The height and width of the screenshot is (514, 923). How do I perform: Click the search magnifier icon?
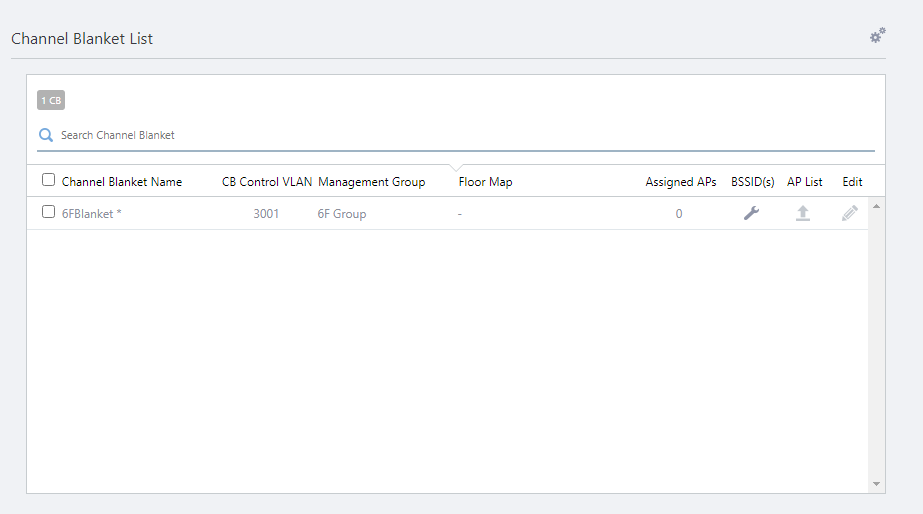(x=46, y=135)
